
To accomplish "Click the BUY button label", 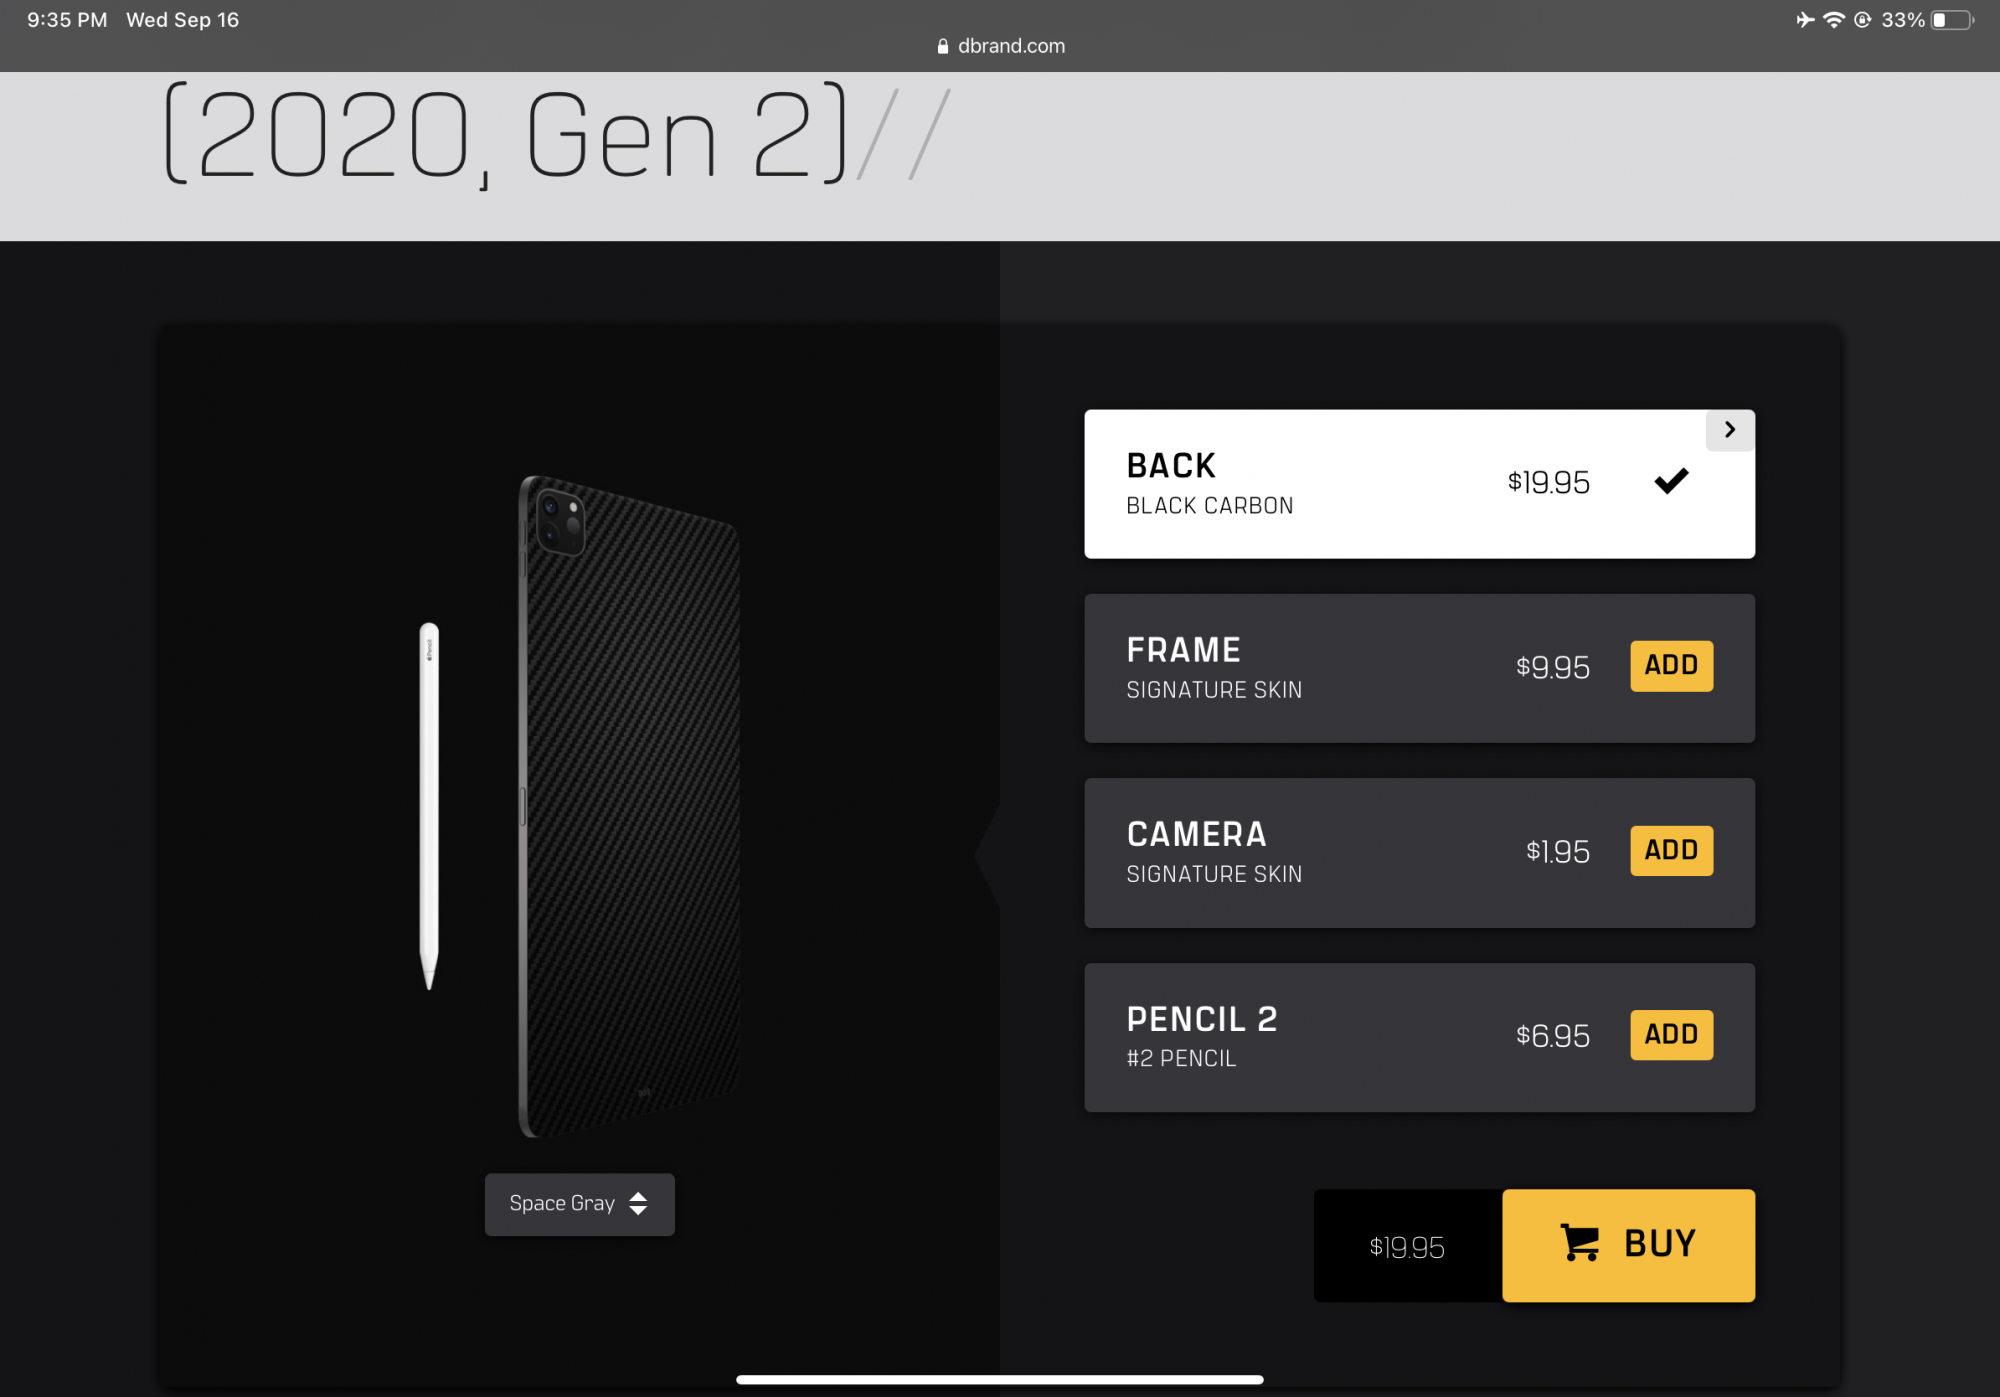I will 1660,1244.
